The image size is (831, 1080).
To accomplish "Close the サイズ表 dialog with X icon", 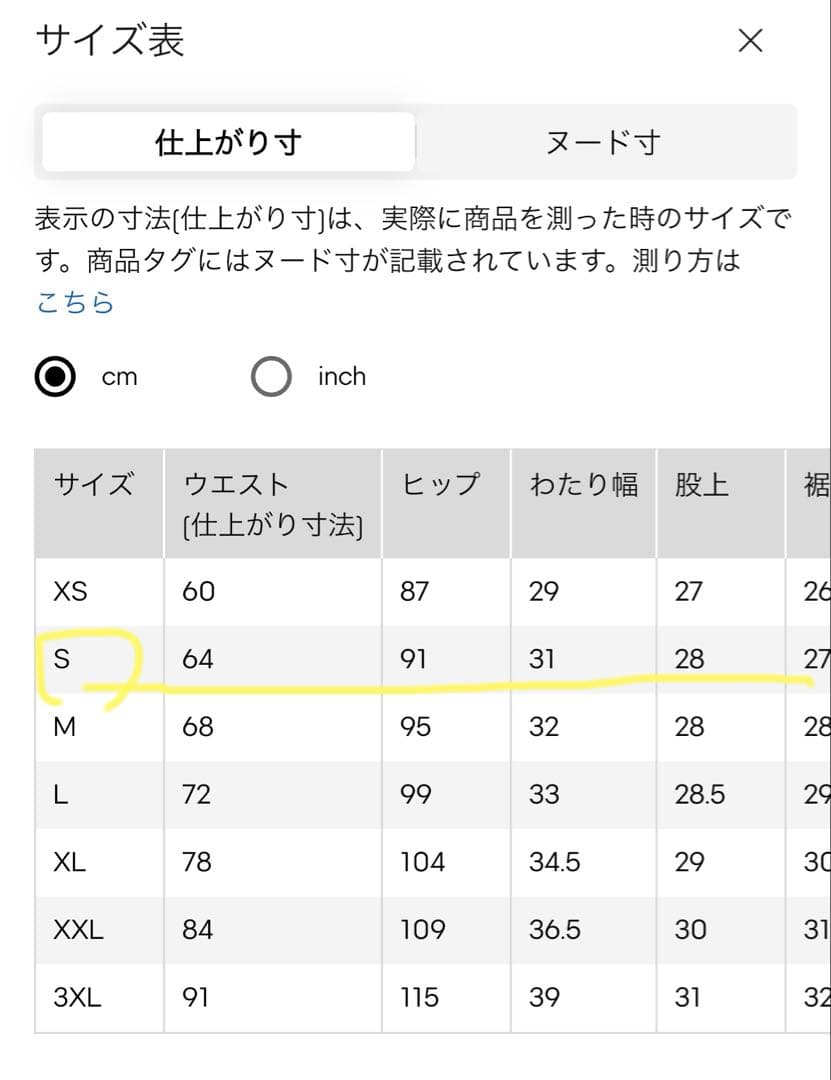I will [750, 40].
